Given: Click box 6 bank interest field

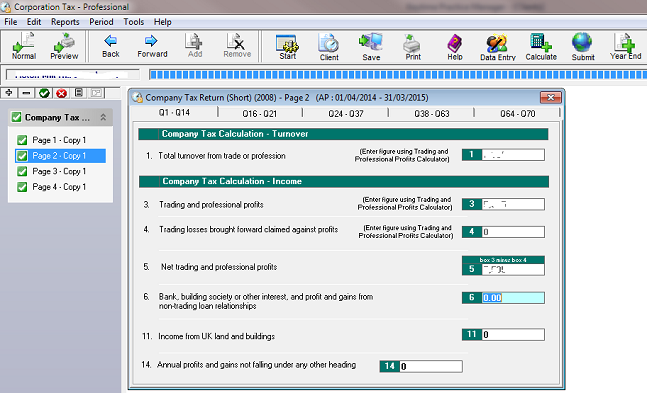Looking at the screenshot, I should click(x=513, y=298).
